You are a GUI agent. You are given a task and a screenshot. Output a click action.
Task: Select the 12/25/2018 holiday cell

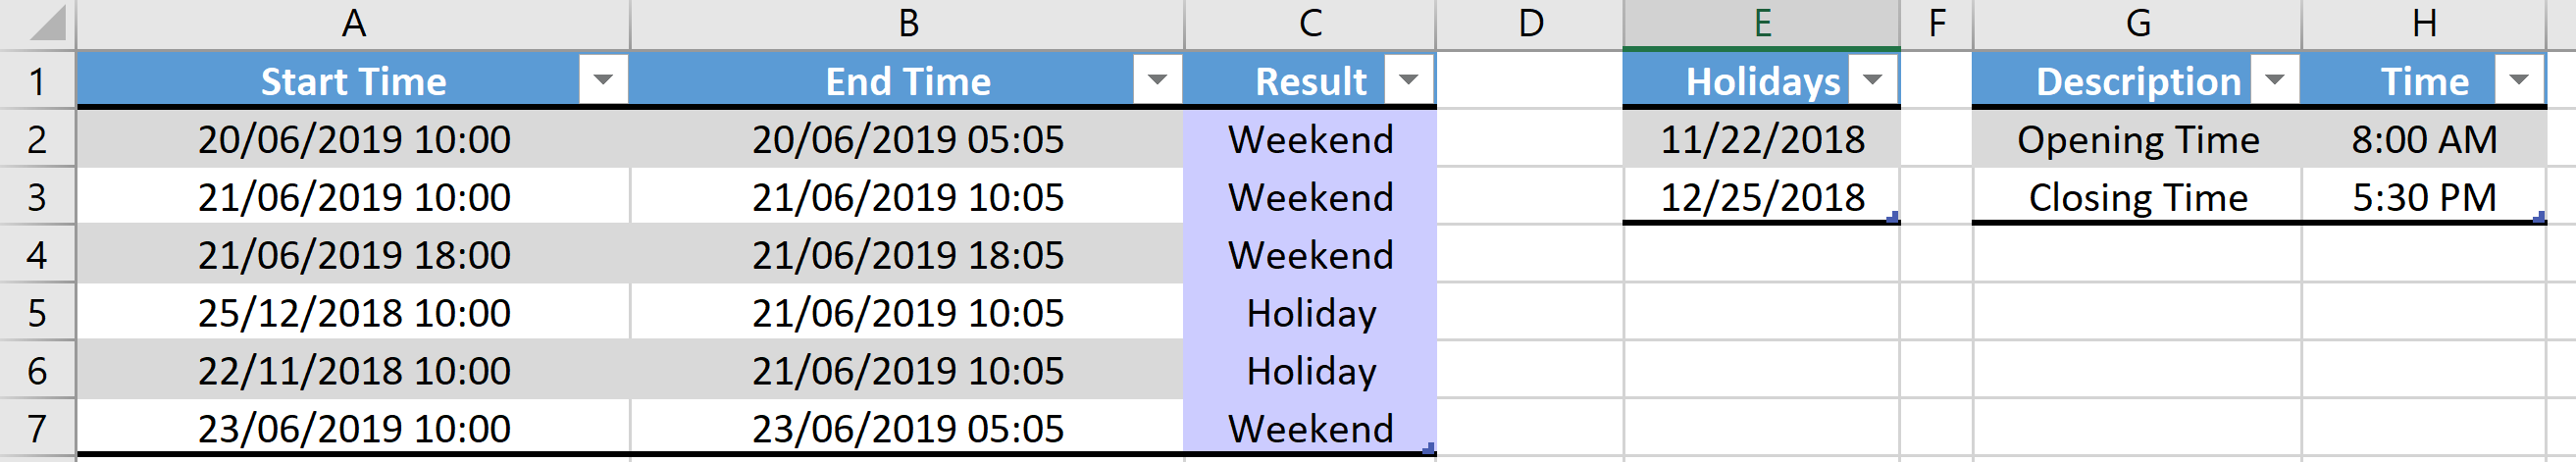(x=1761, y=197)
